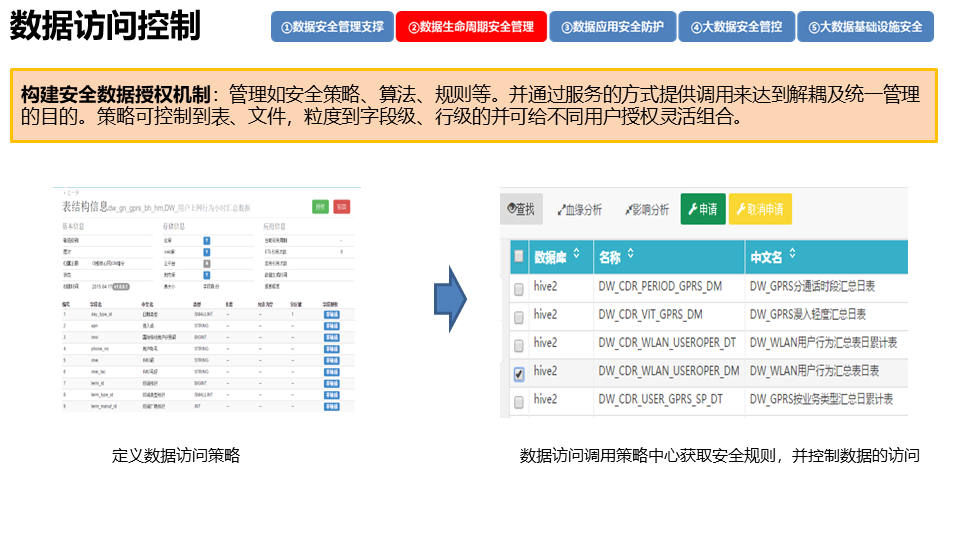Viewport: 960px width, 540px height.
Task: Check the DW_CDR_USER_GPRS_SP_DT row checkbox
Action: pos(519,402)
